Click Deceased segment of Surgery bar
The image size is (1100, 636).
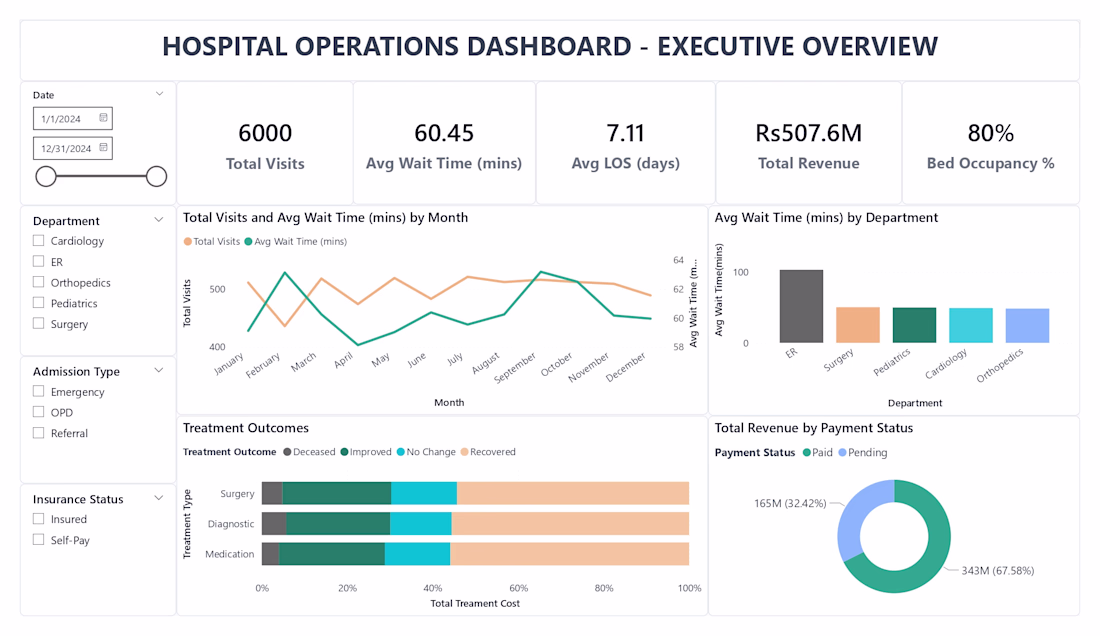tap(272, 493)
